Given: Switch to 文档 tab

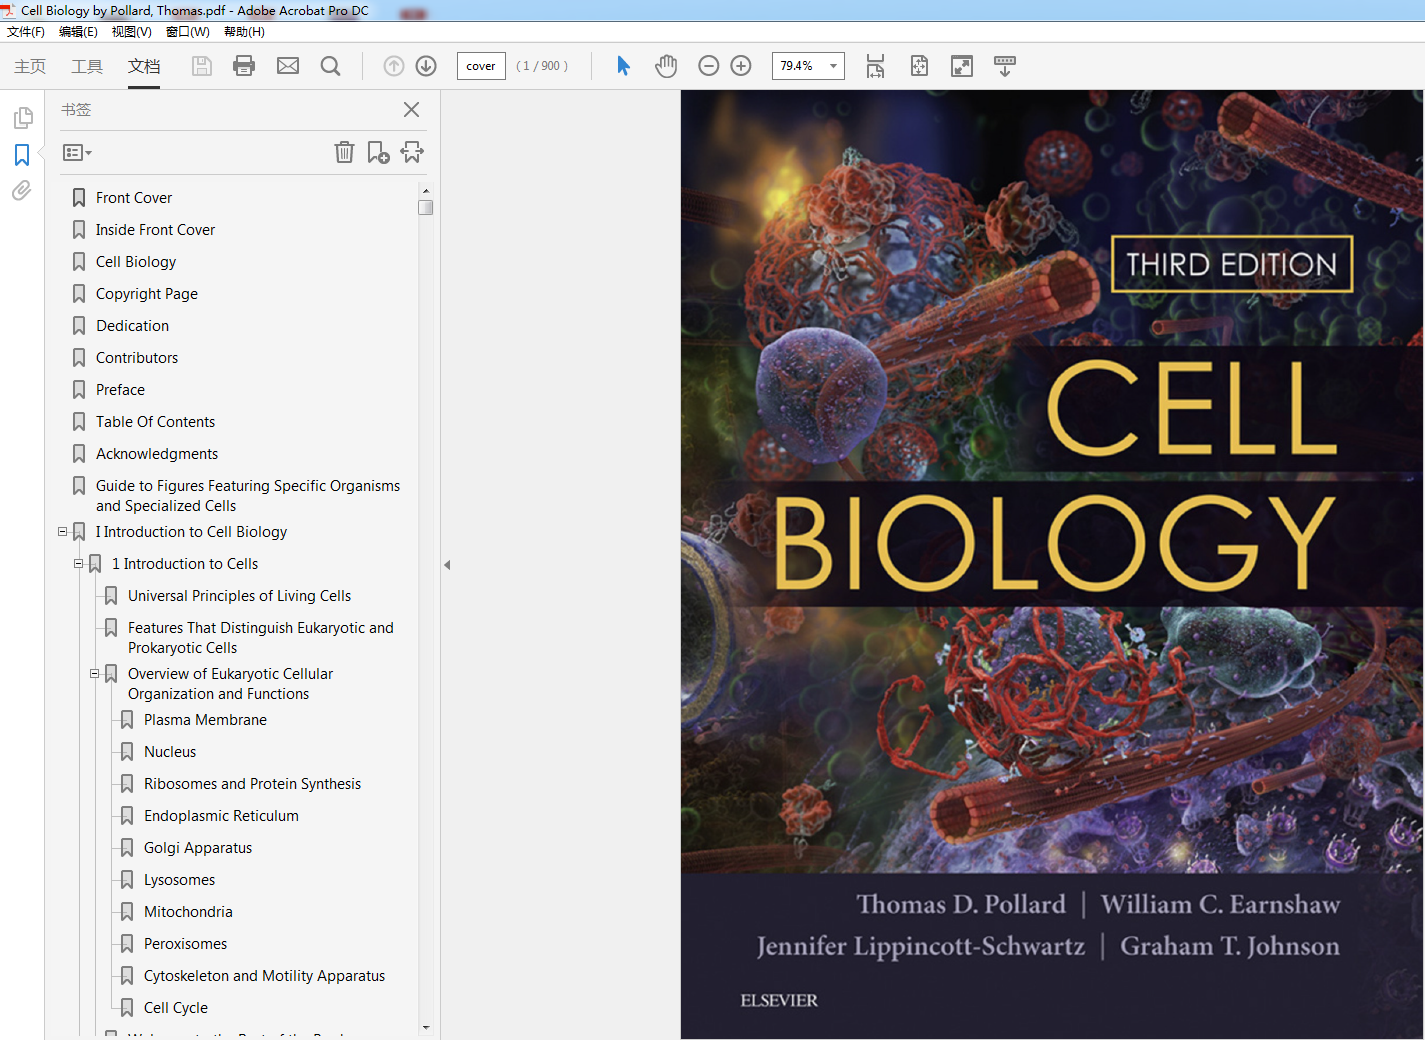Looking at the screenshot, I should pyautogui.click(x=144, y=66).
